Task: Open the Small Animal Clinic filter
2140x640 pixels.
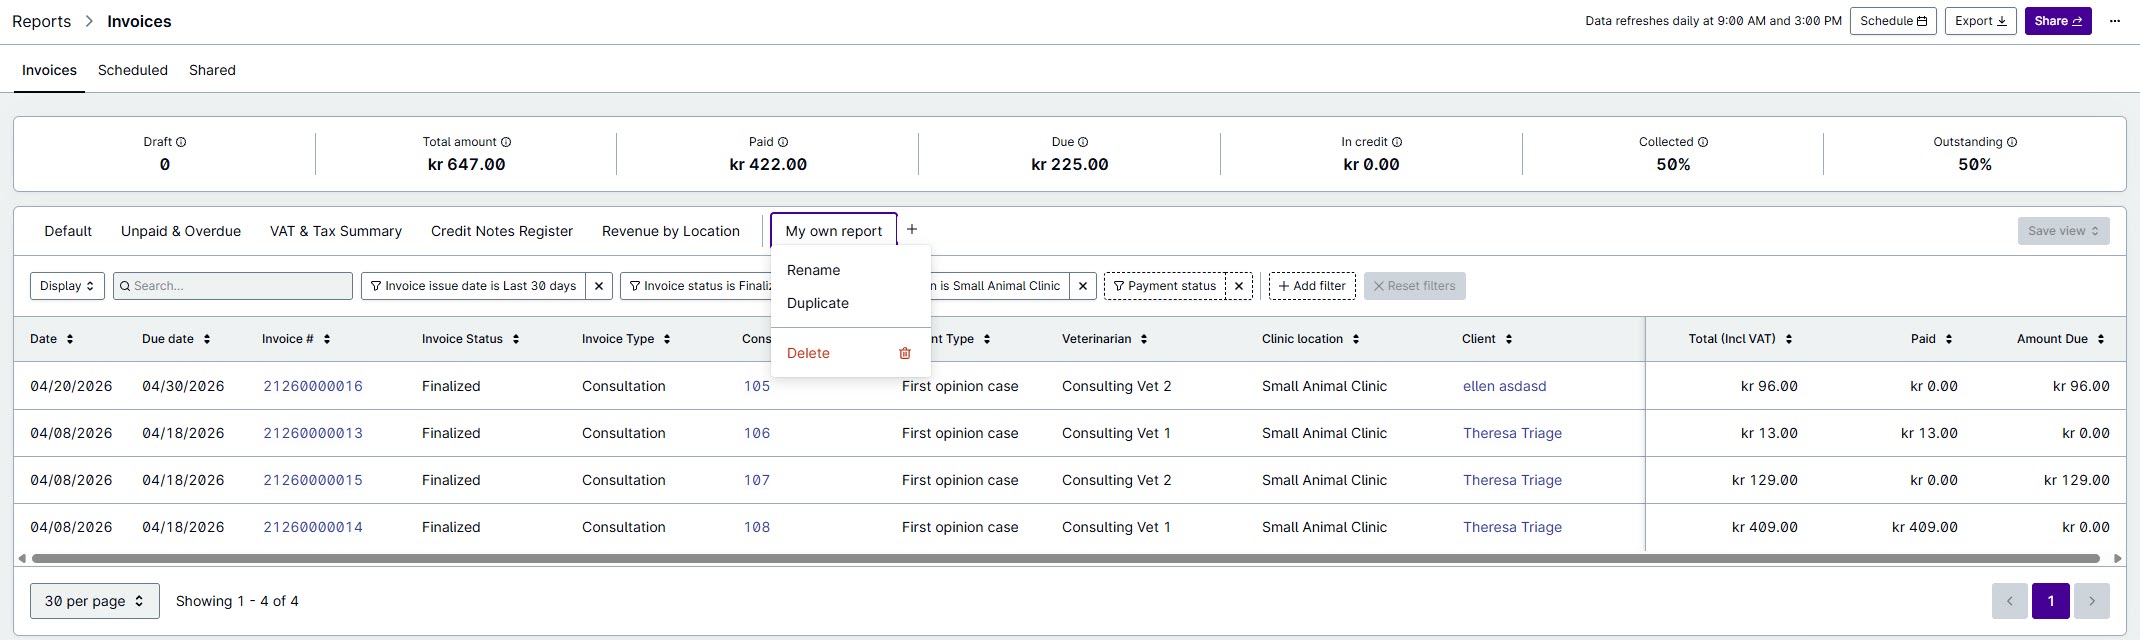Action: pyautogui.click(x=1000, y=286)
